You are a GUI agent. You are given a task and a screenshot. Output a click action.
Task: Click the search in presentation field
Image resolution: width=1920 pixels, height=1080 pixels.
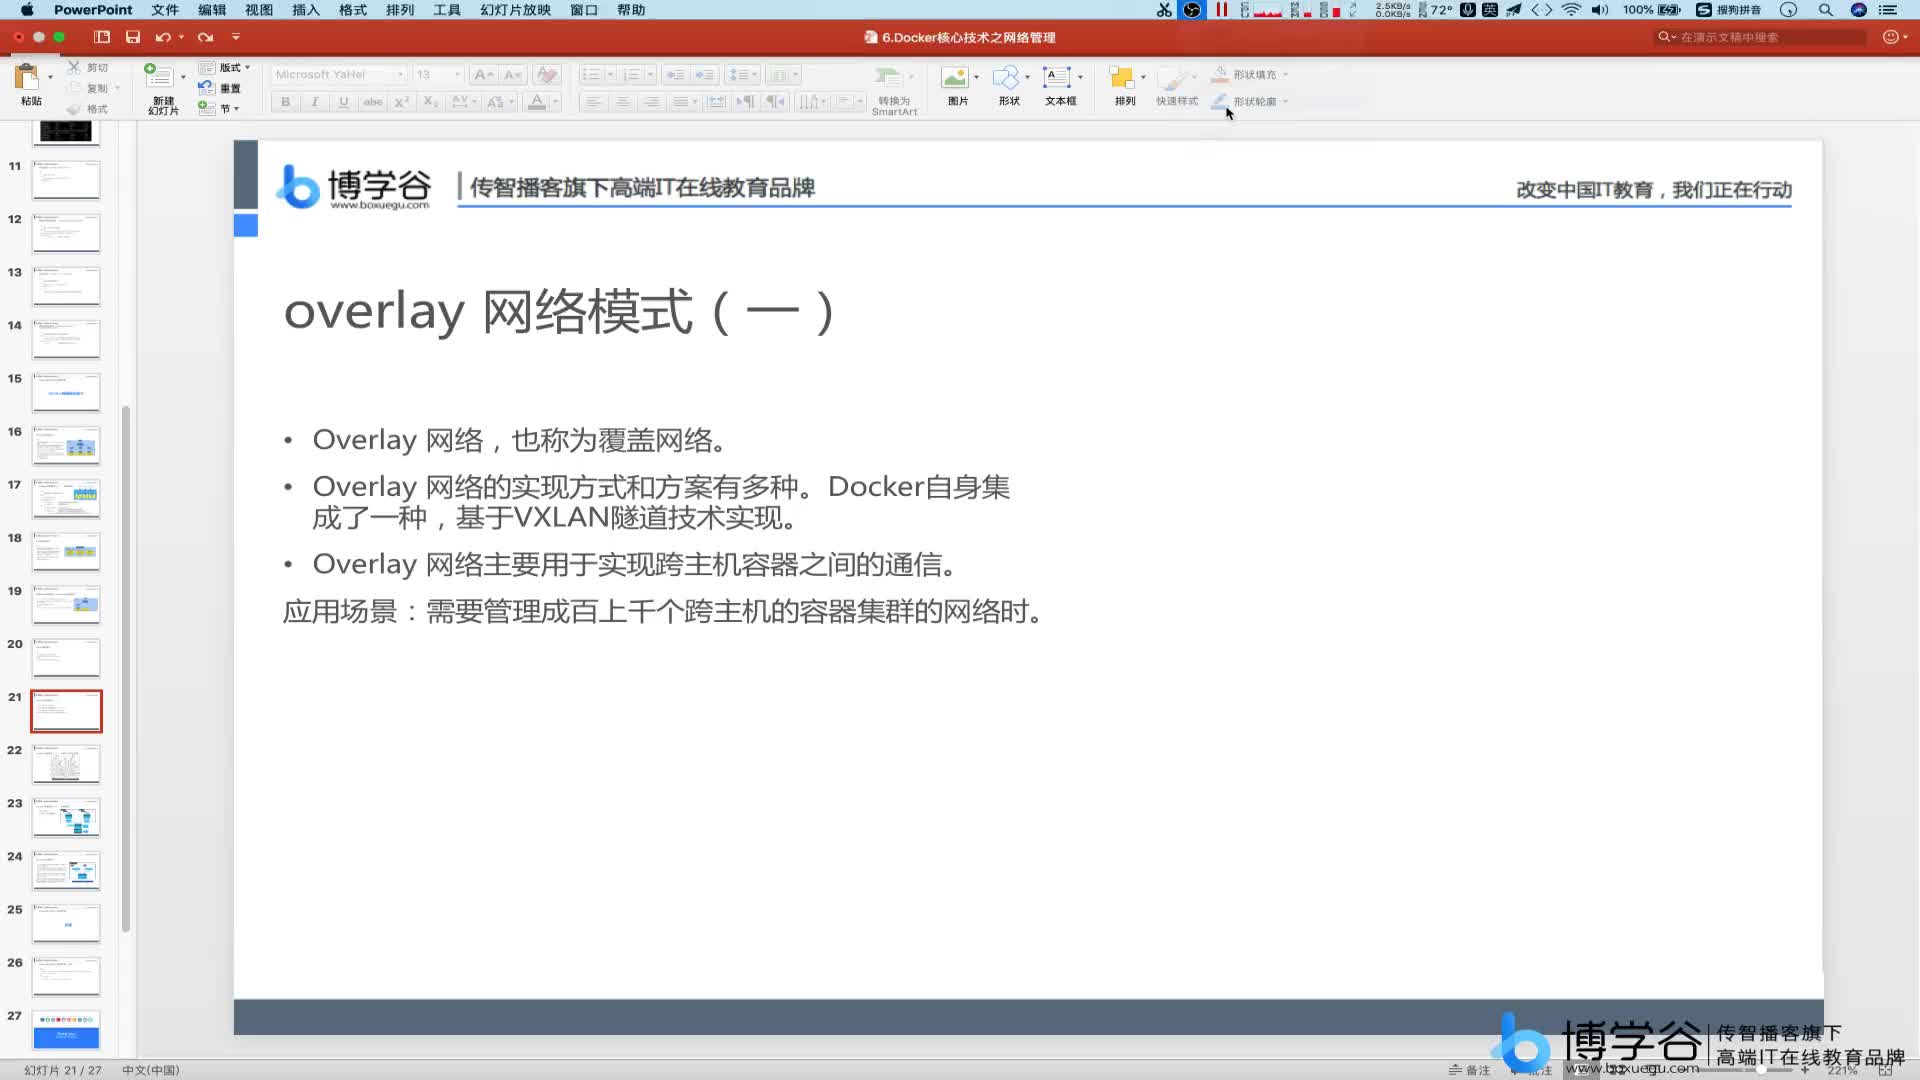[x=1762, y=37]
